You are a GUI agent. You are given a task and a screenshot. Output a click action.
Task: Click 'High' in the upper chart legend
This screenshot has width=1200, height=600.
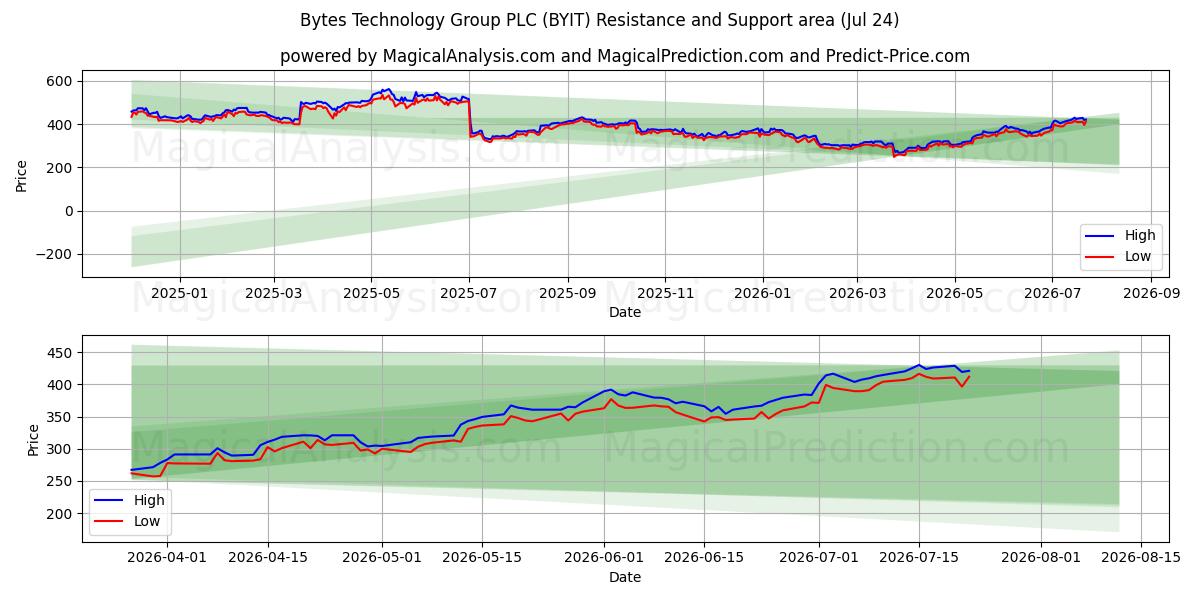1139,236
